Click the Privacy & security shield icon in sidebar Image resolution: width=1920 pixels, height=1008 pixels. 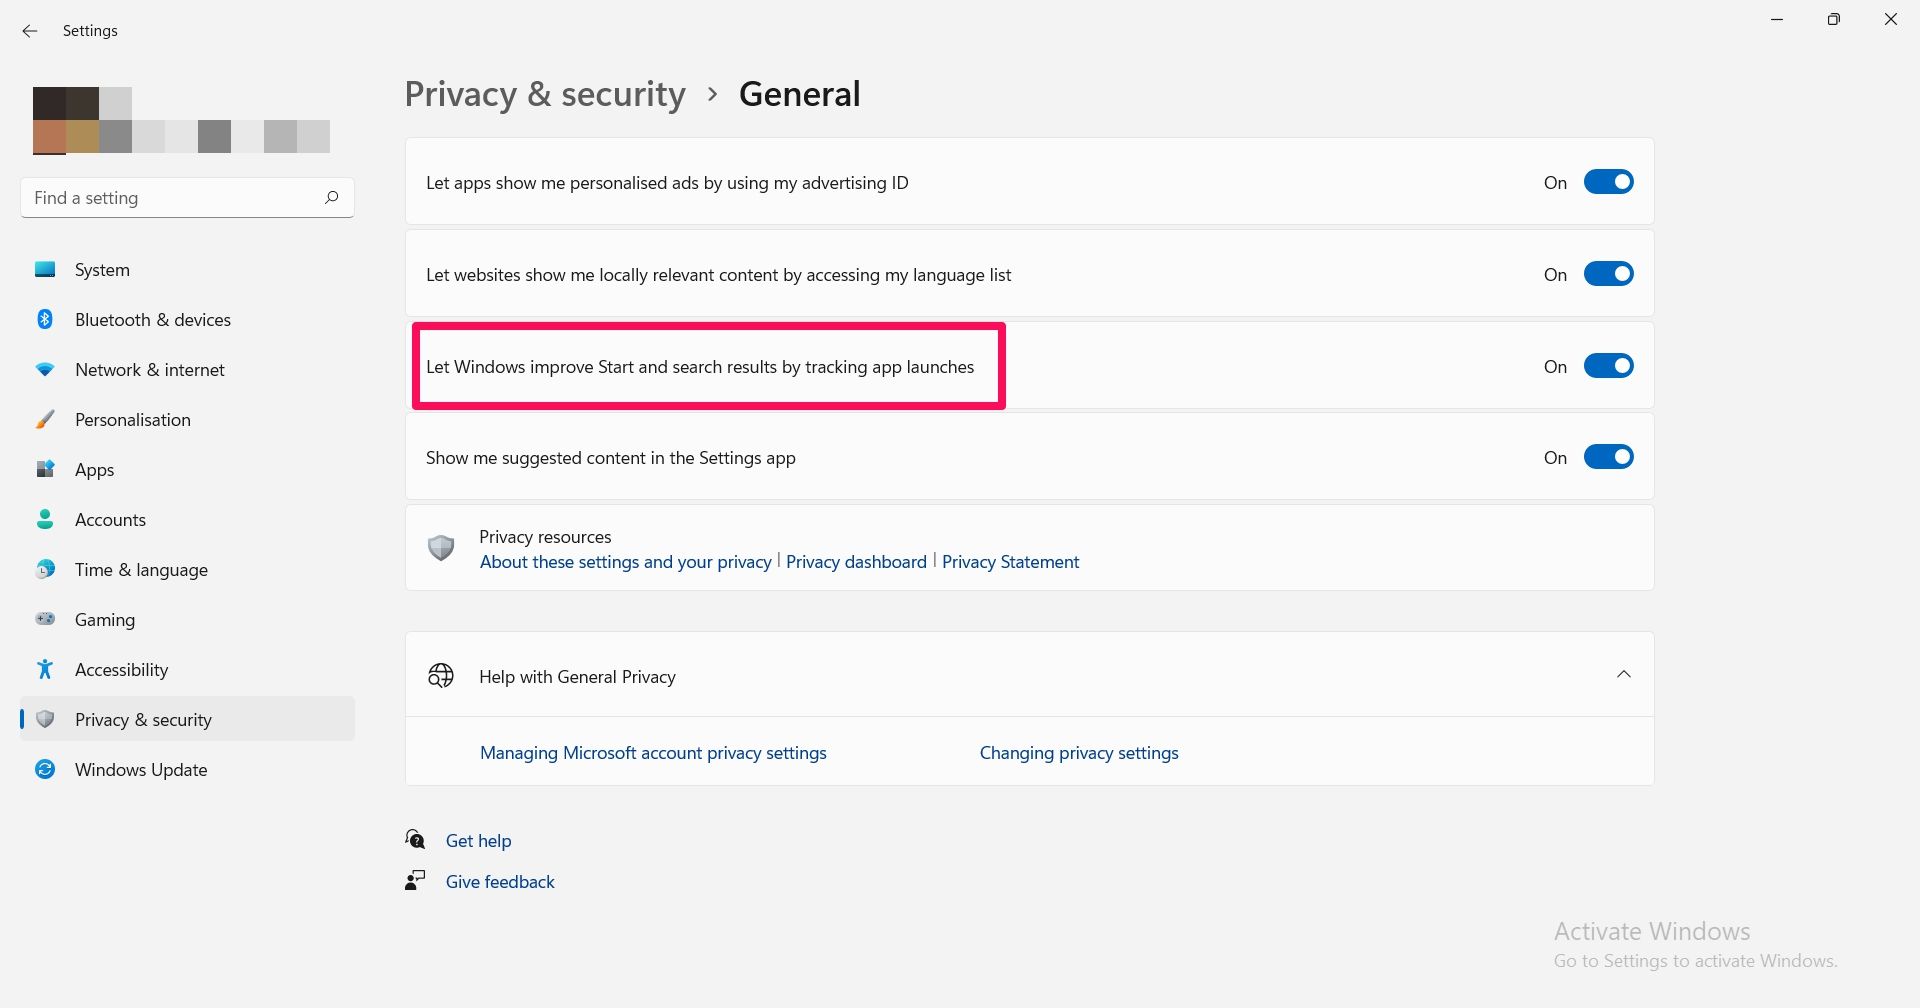coord(45,719)
